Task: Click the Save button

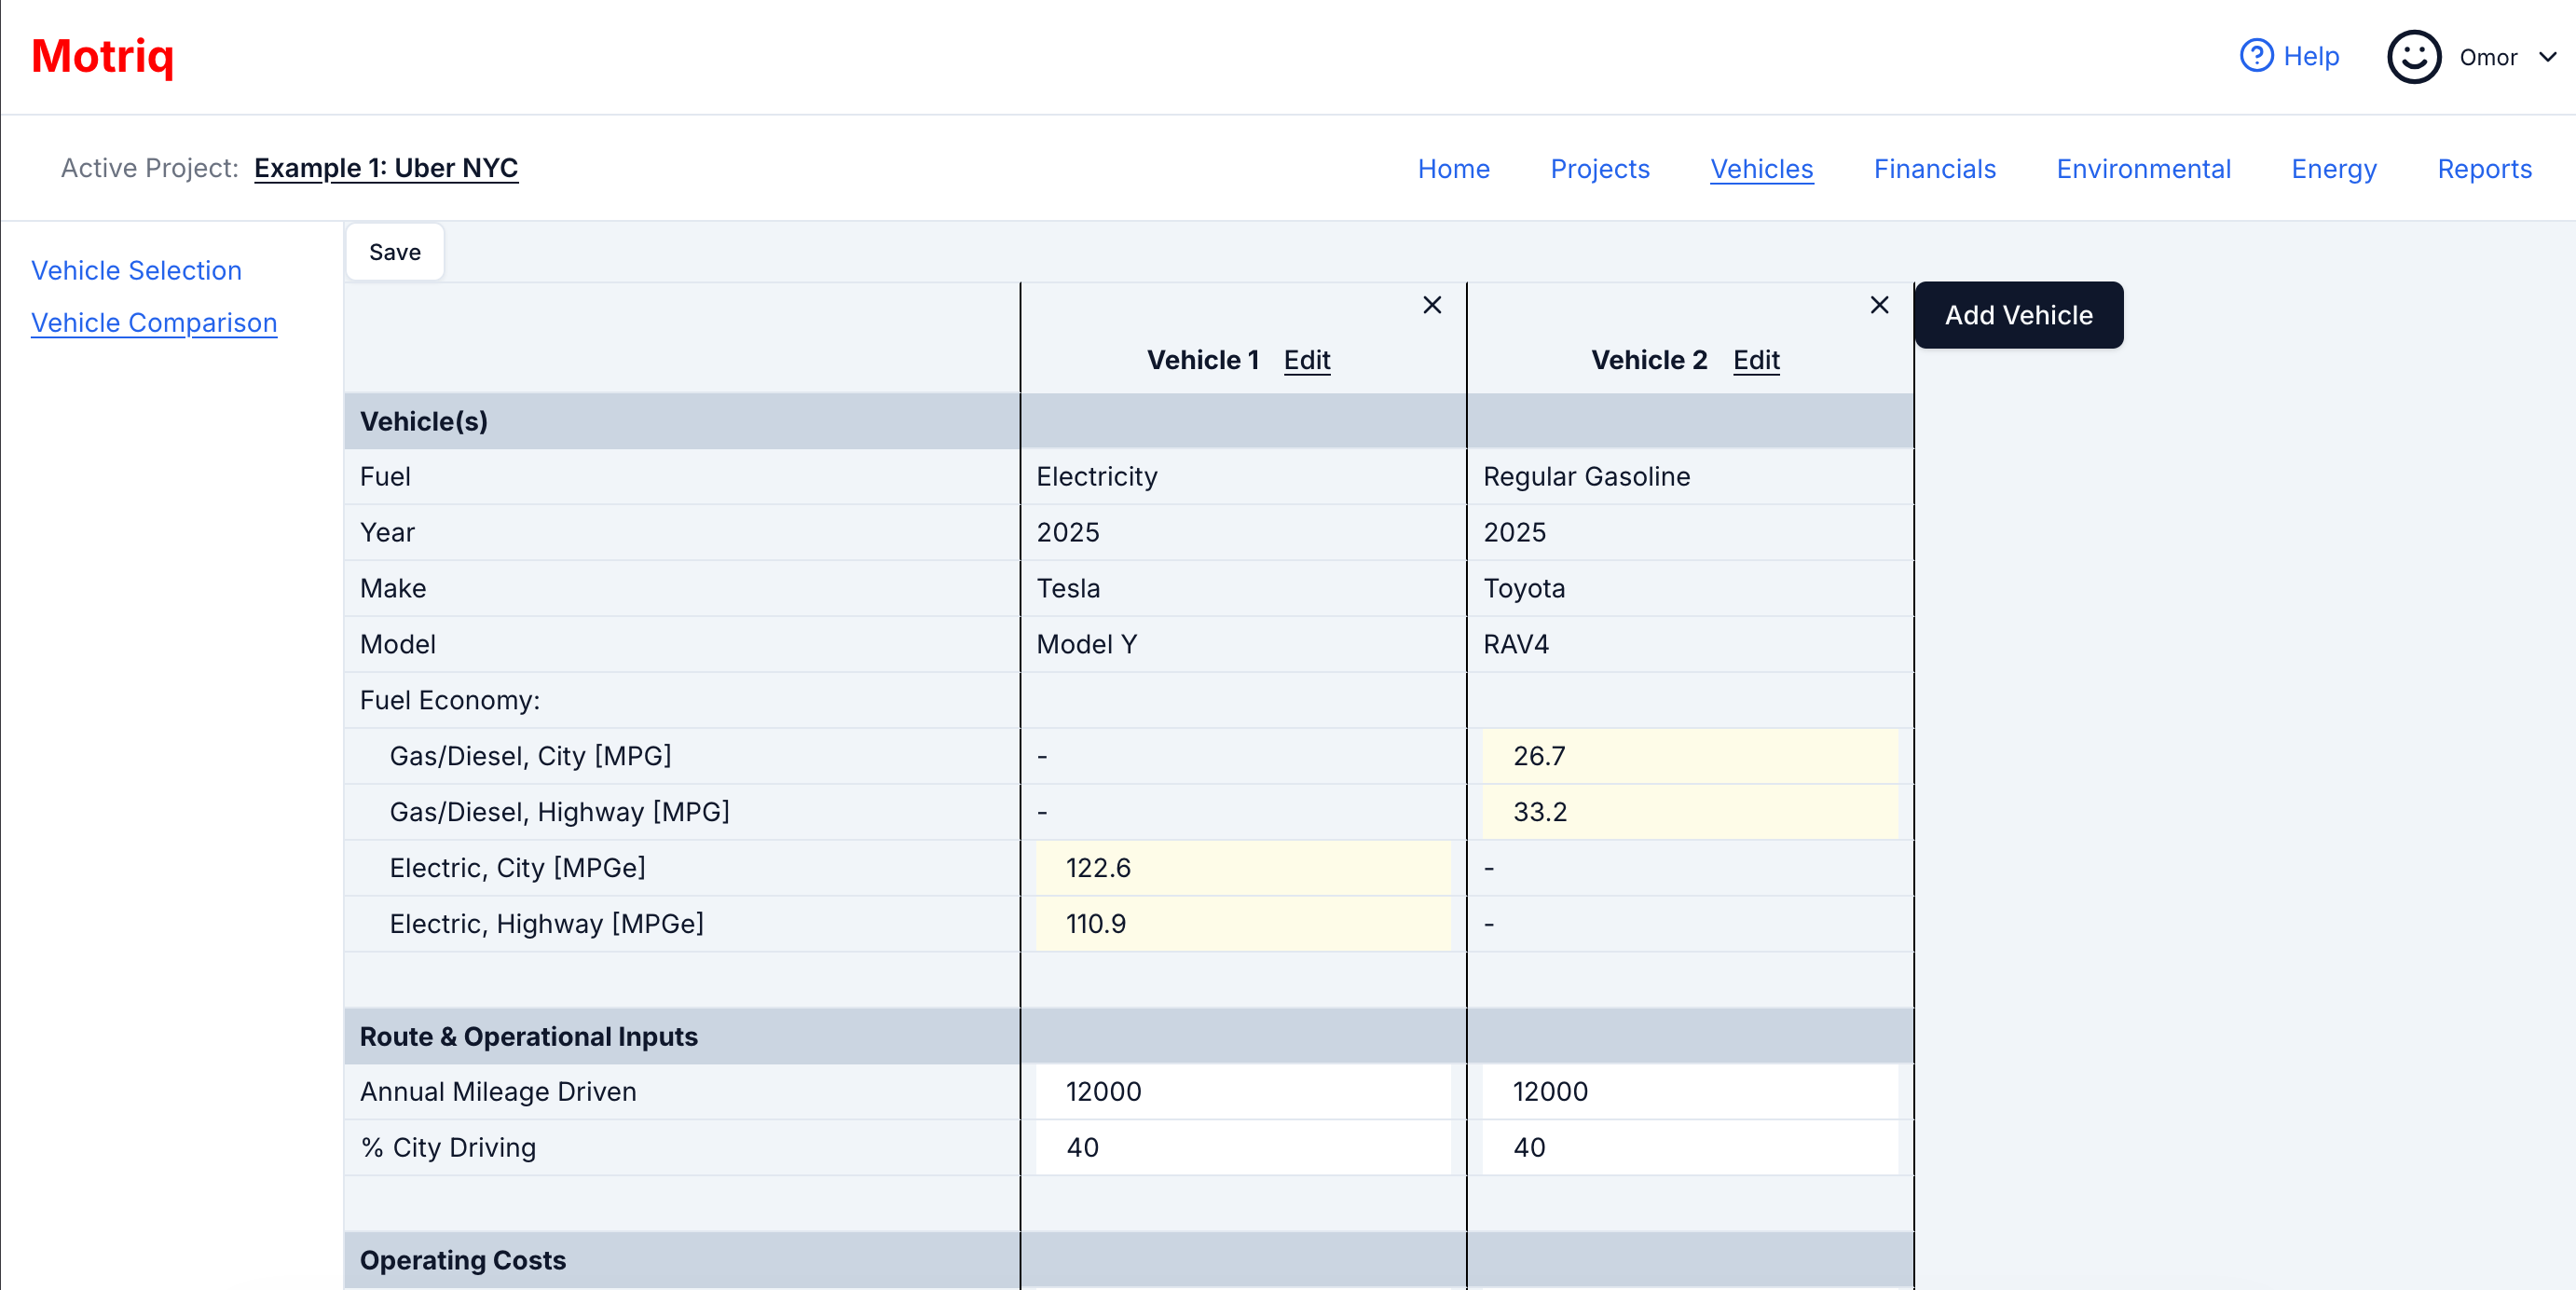Action: (x=395, y=252)
